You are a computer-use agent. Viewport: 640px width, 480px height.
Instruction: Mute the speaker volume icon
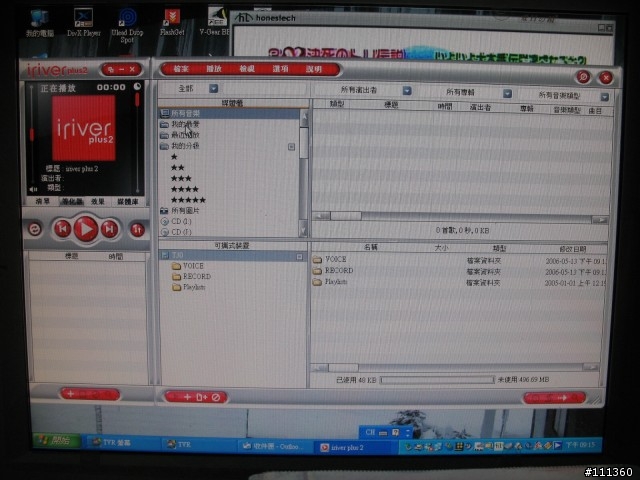(x=33, y=189)
